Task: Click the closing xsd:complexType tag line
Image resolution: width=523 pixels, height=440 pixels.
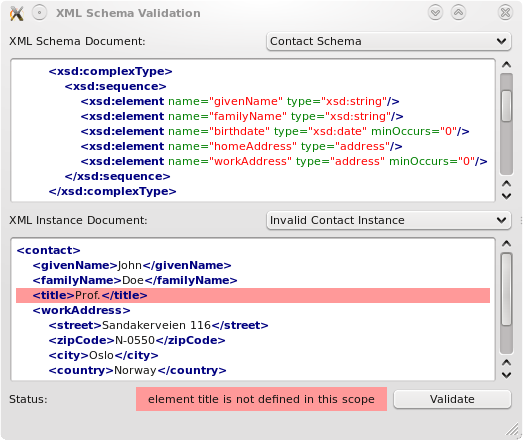Action: pos(112,191)
